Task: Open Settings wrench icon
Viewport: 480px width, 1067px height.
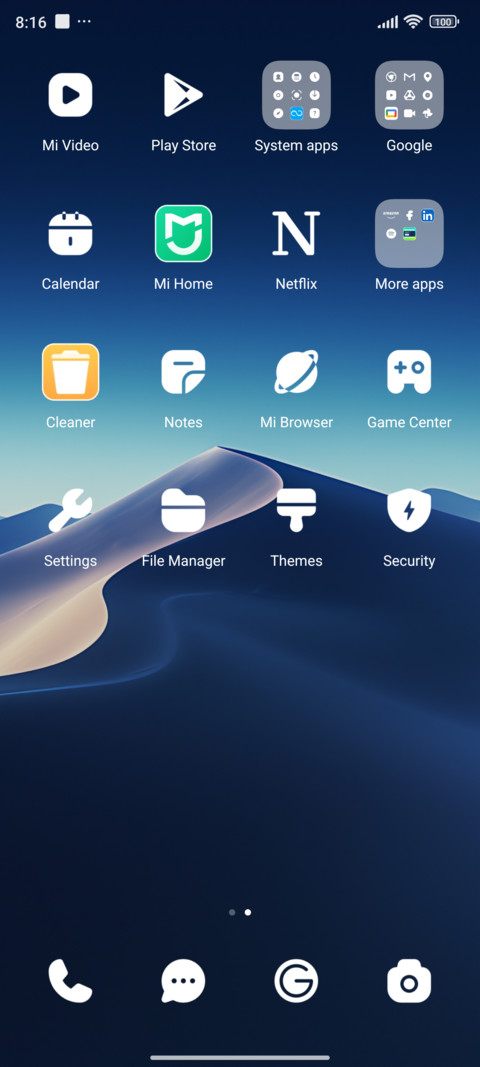Action: [70, 510]
